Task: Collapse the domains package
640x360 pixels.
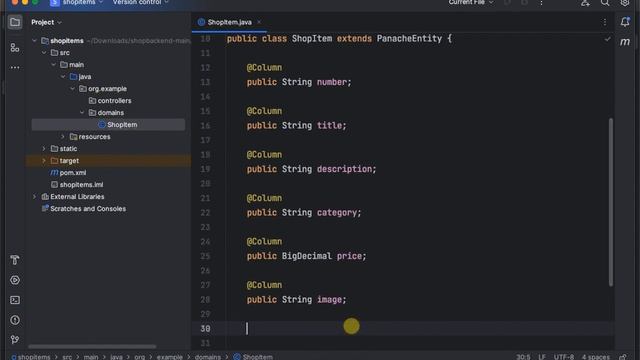Action: click(82, 113)
